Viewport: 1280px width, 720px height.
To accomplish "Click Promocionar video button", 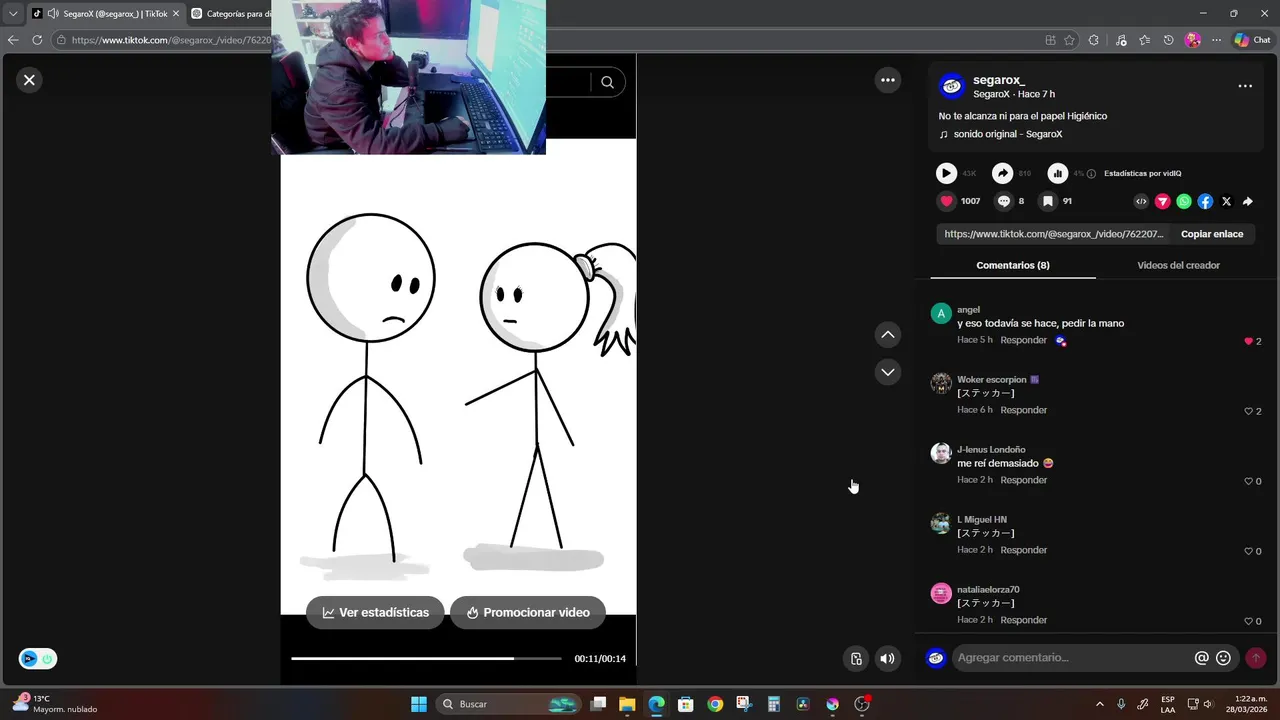I will 528,613.
